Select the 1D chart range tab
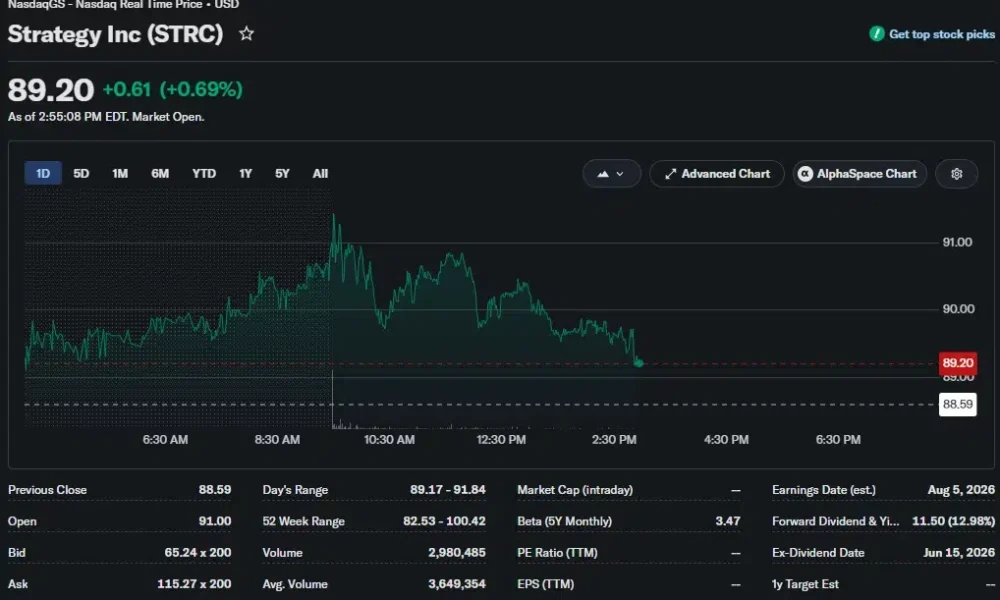1000x600 pixels. tap(43, 173)
